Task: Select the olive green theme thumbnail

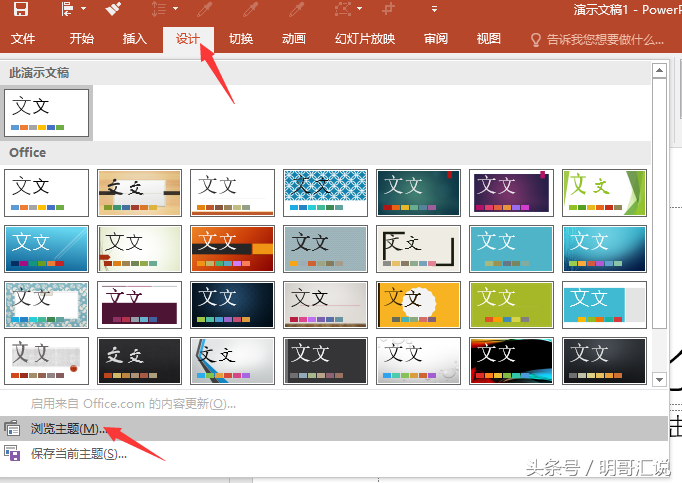Action: (512, 304)
